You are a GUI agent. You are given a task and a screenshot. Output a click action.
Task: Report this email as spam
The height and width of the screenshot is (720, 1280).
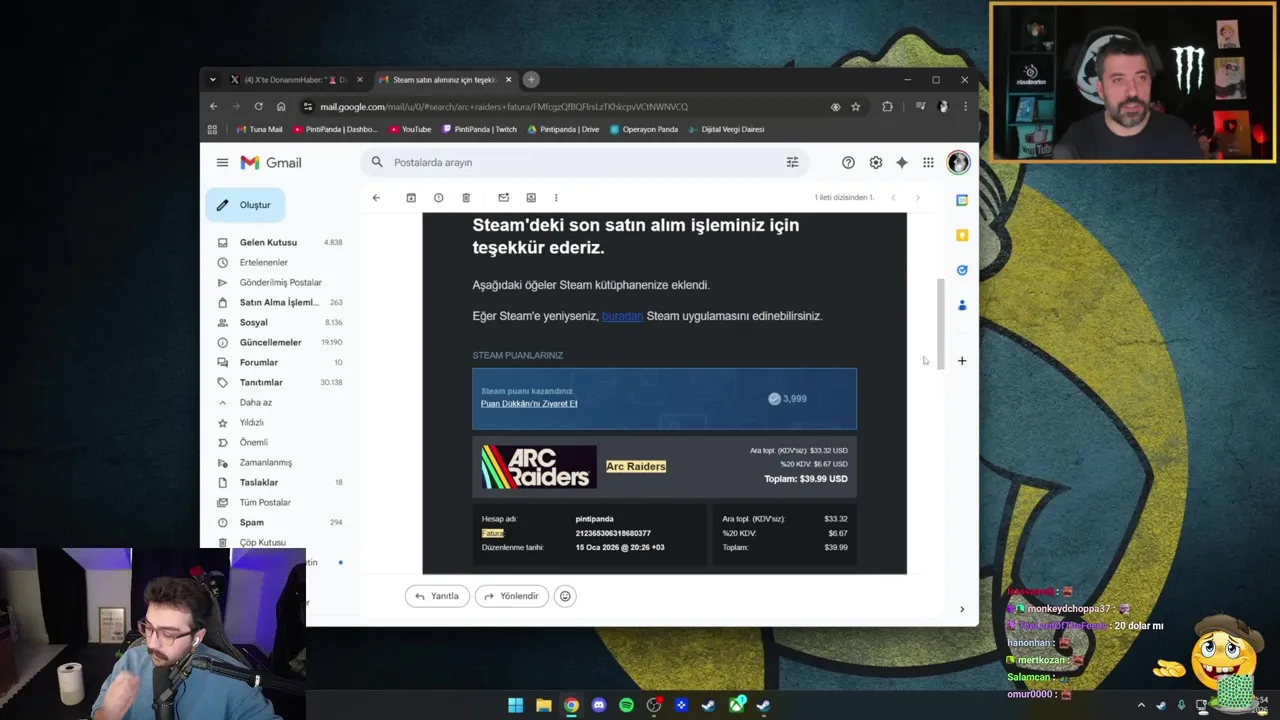(x=438, y=197)
